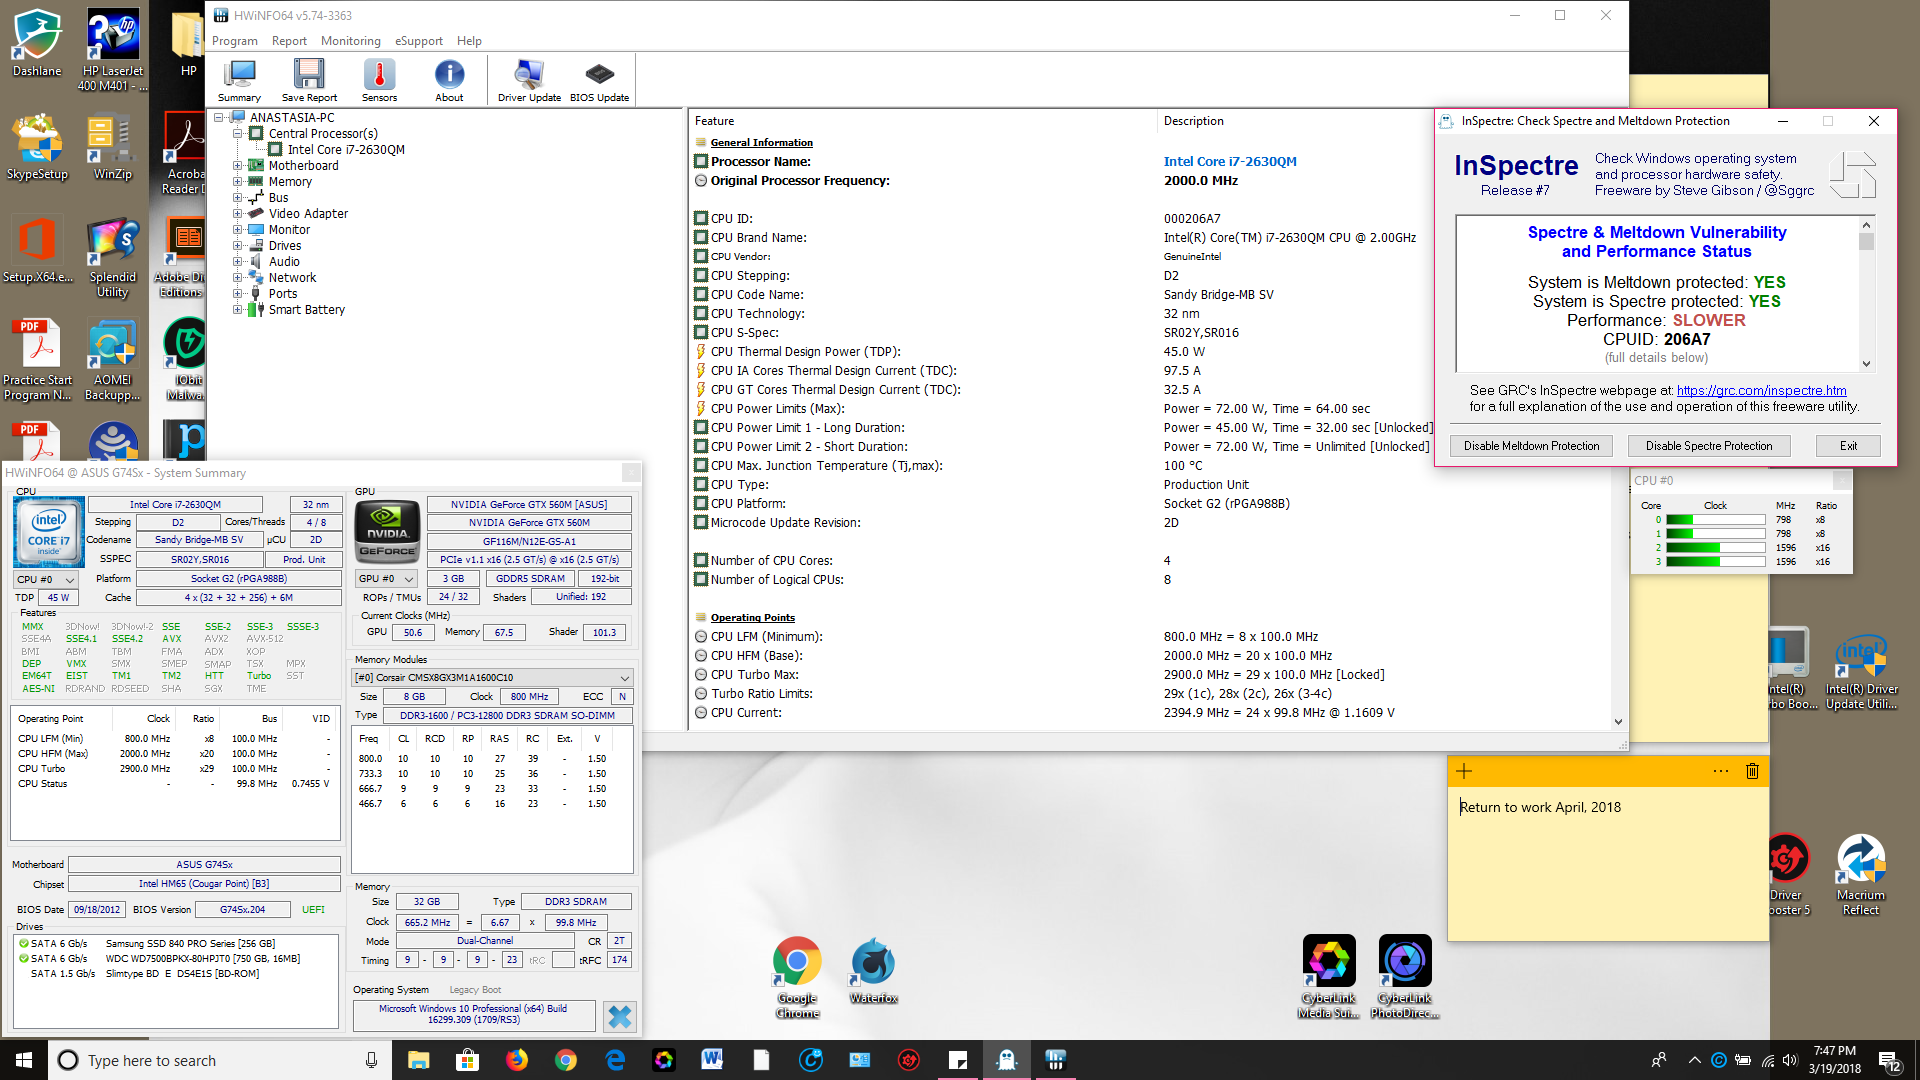Screen dimensions: 1920x1080
Task: Delete the sticky note with trash icon
Action: pos(1752,771)
